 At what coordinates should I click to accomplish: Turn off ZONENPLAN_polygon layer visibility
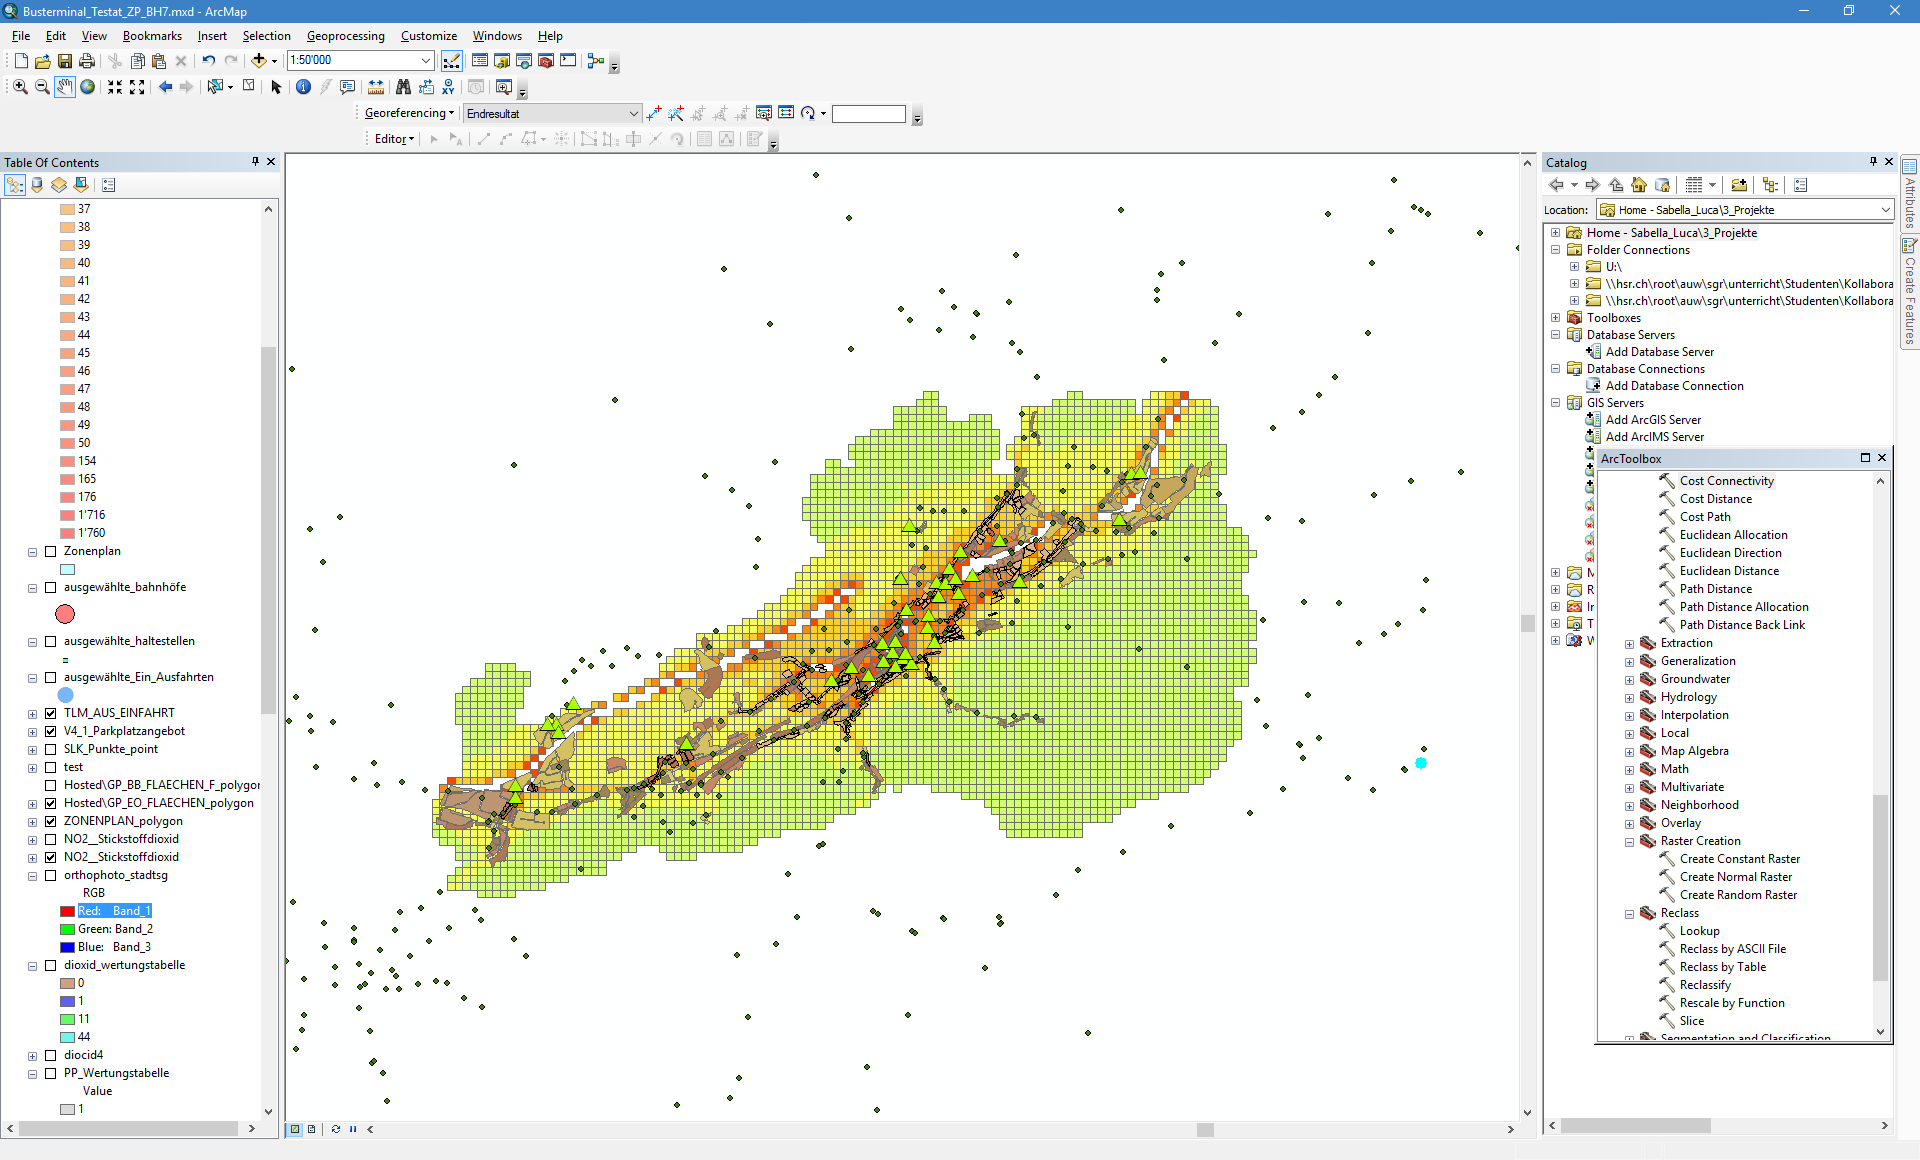51,821
